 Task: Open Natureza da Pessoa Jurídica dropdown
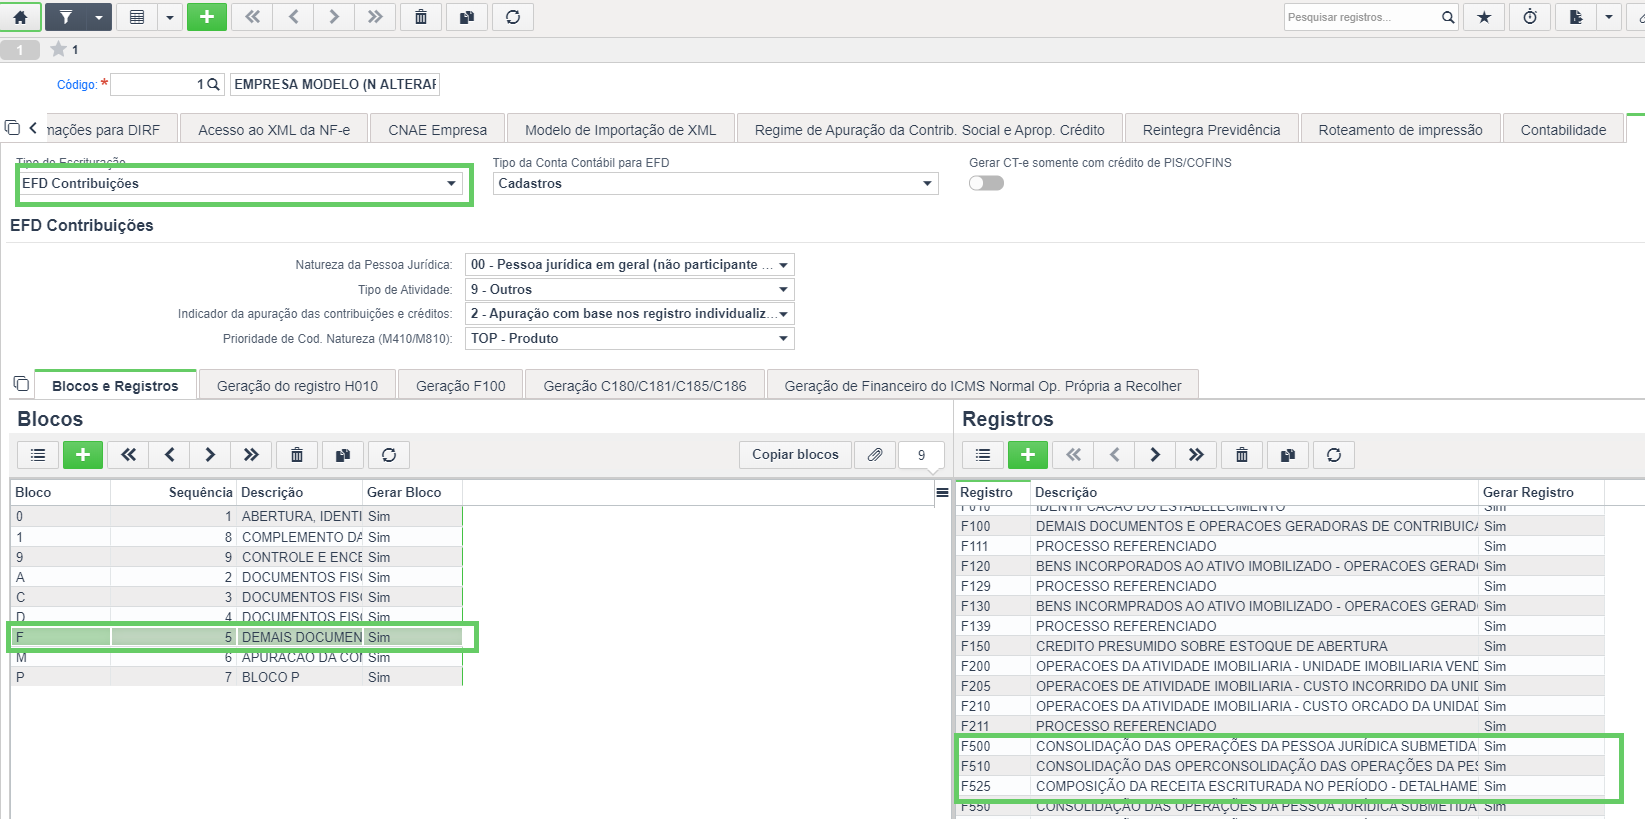630,265
